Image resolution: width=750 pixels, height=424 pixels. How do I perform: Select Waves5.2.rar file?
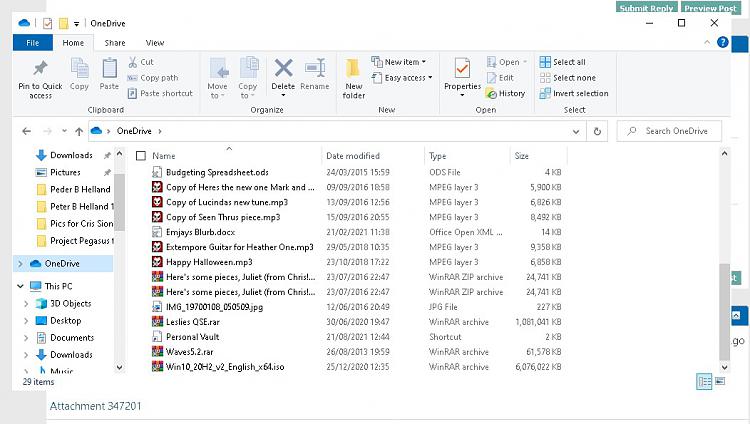(189, 352)
